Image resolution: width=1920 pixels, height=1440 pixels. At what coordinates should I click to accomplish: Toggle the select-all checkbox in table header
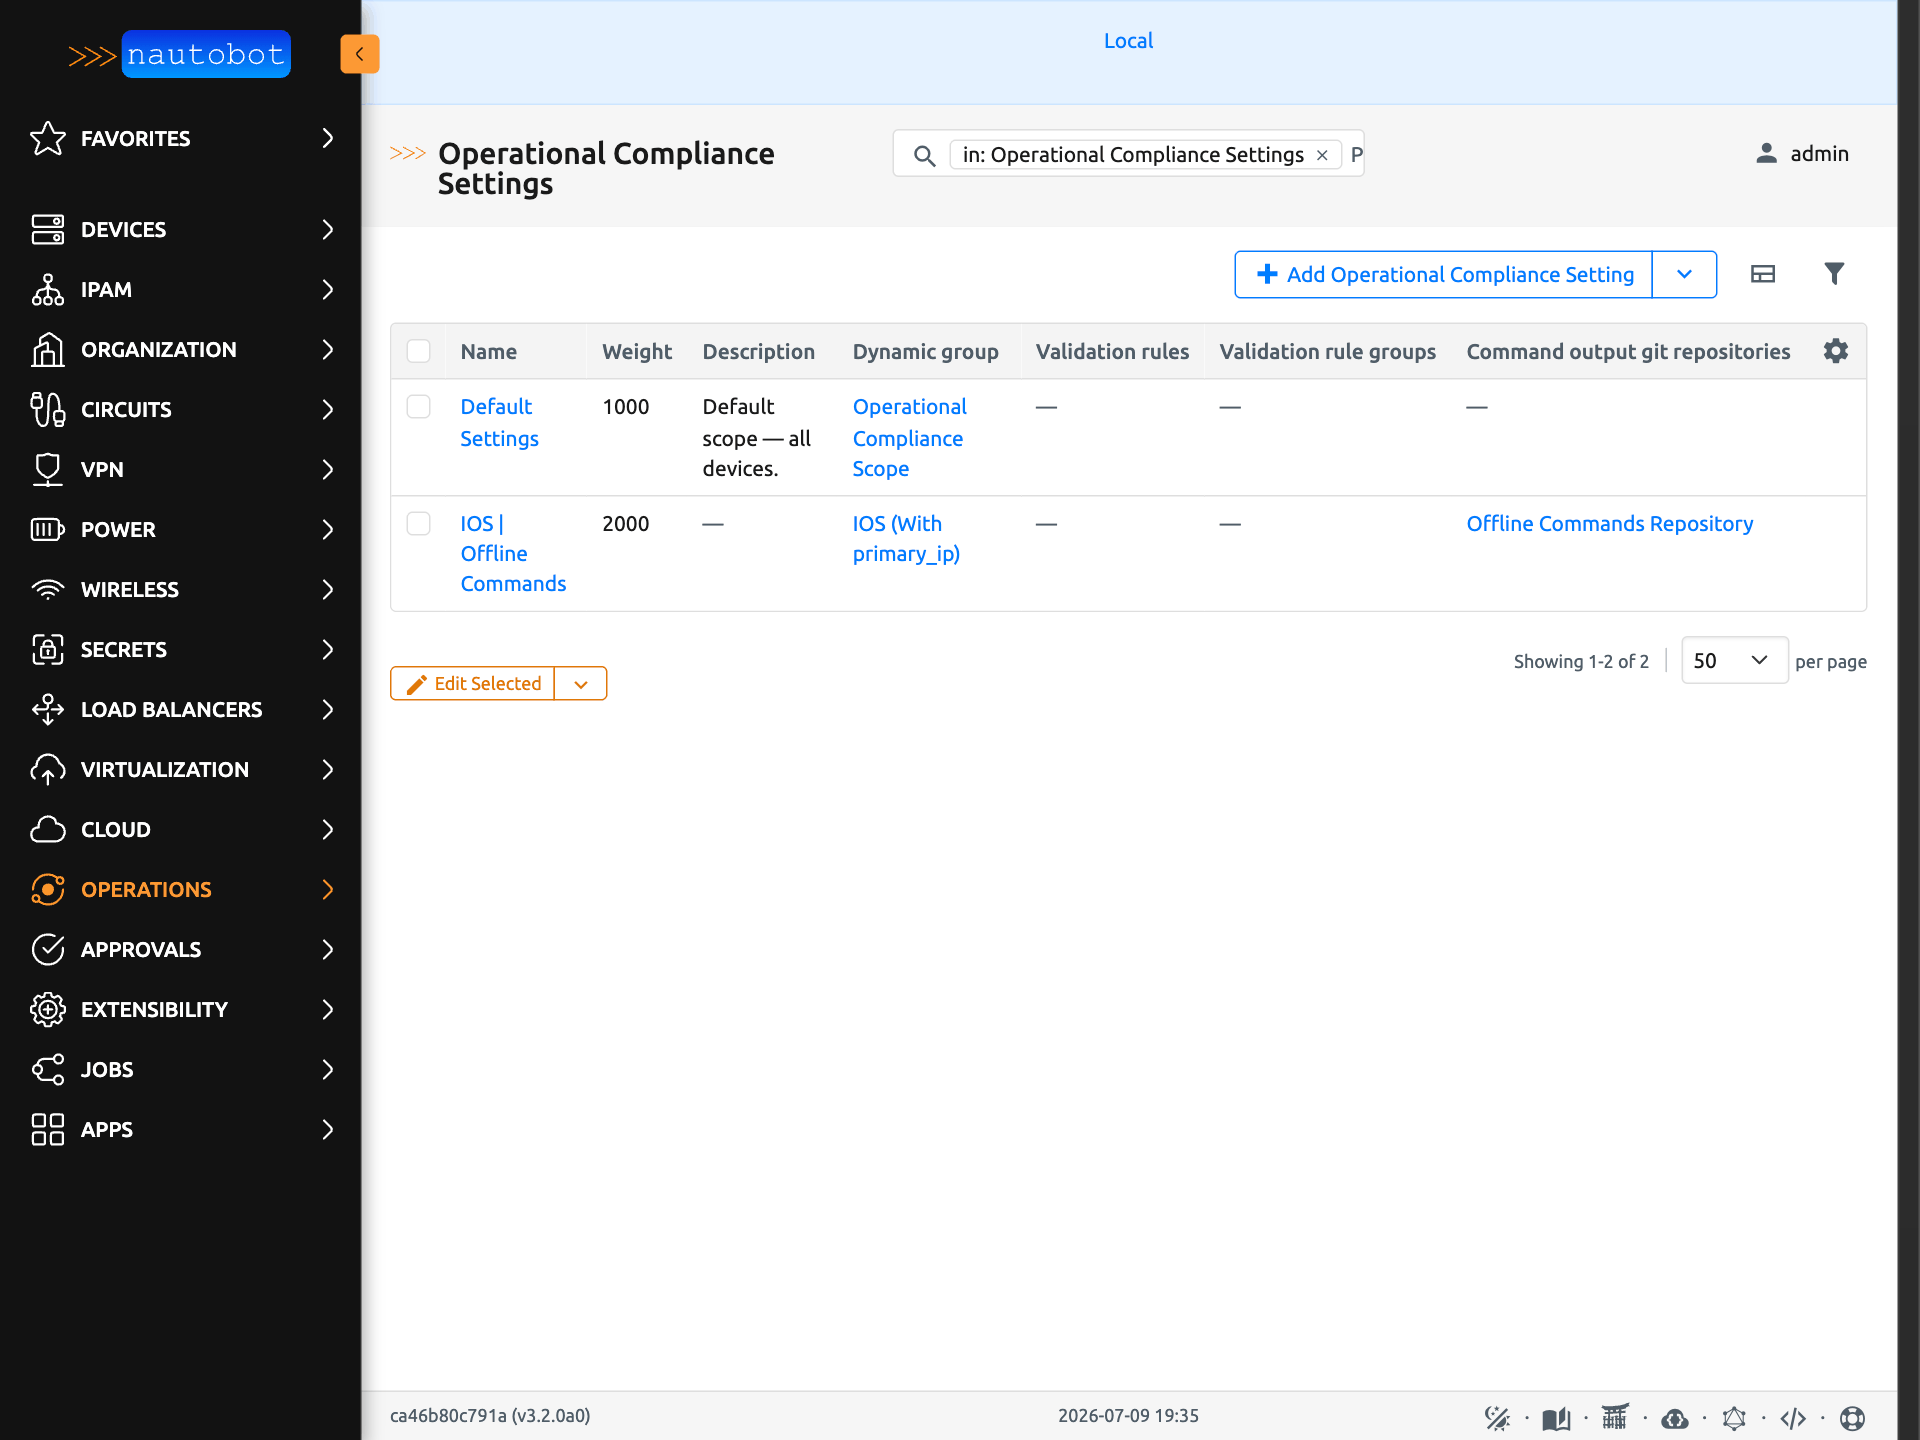(419, 351)
